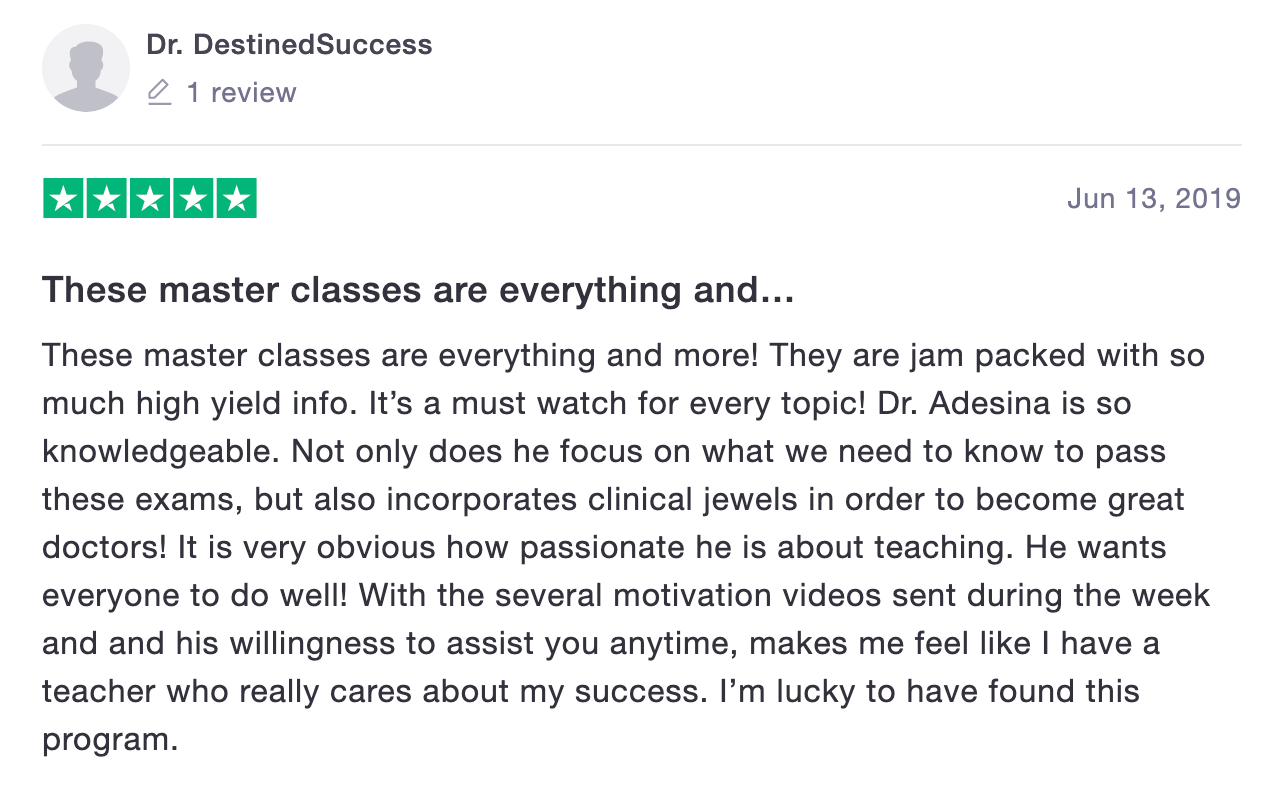
Task: Select the second green star
Action: pos(107,198)
